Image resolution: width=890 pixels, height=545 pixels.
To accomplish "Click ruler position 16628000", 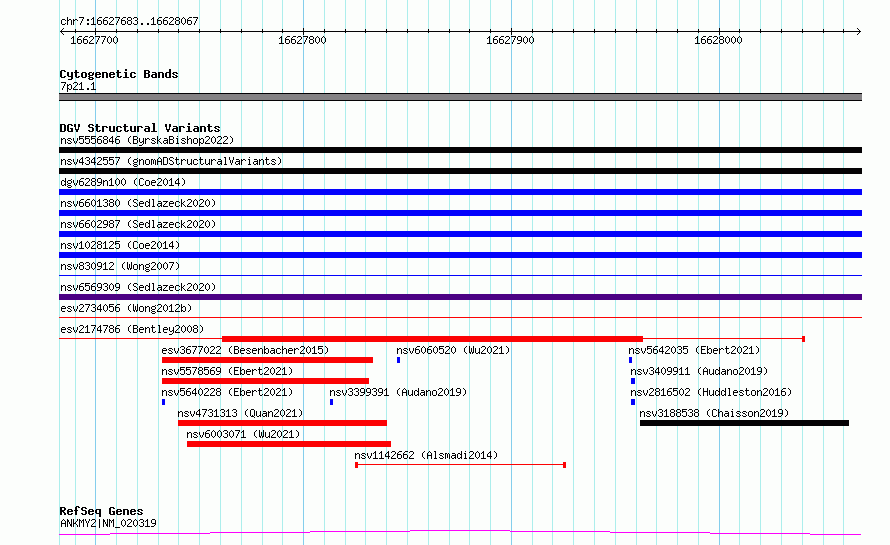I will [x=718, y=40].
